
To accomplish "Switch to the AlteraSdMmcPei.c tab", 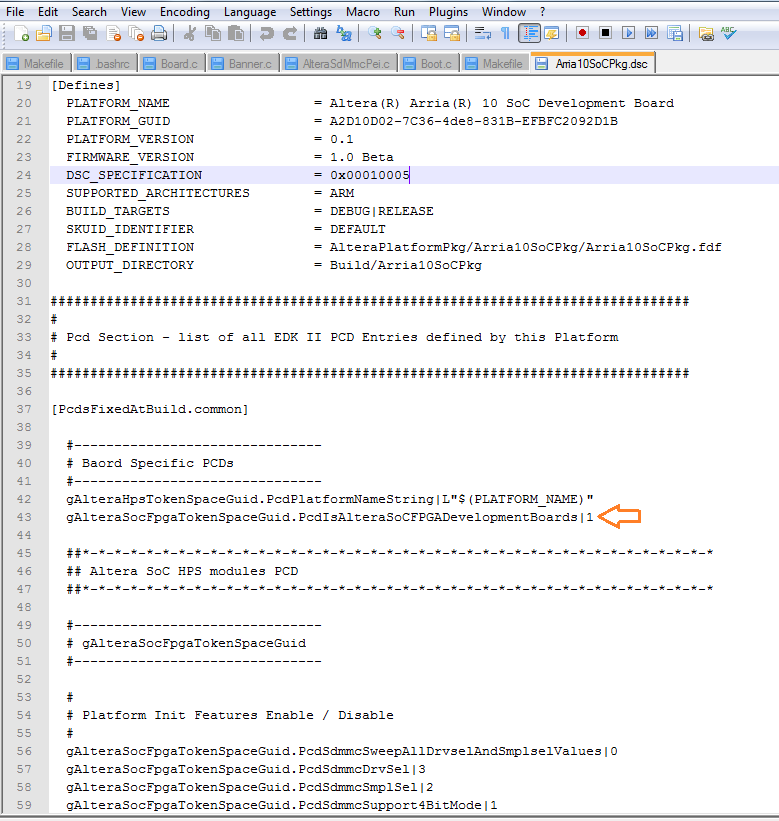I will click(x=340, y=63).
